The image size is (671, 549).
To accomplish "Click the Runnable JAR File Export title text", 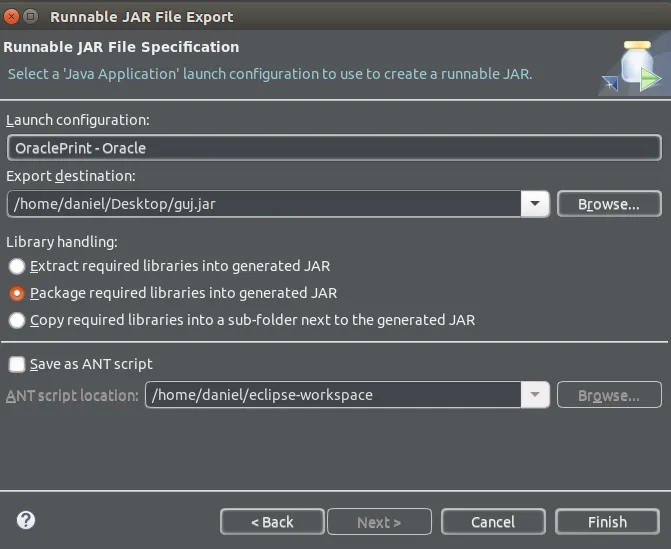I will click(141, 16).
